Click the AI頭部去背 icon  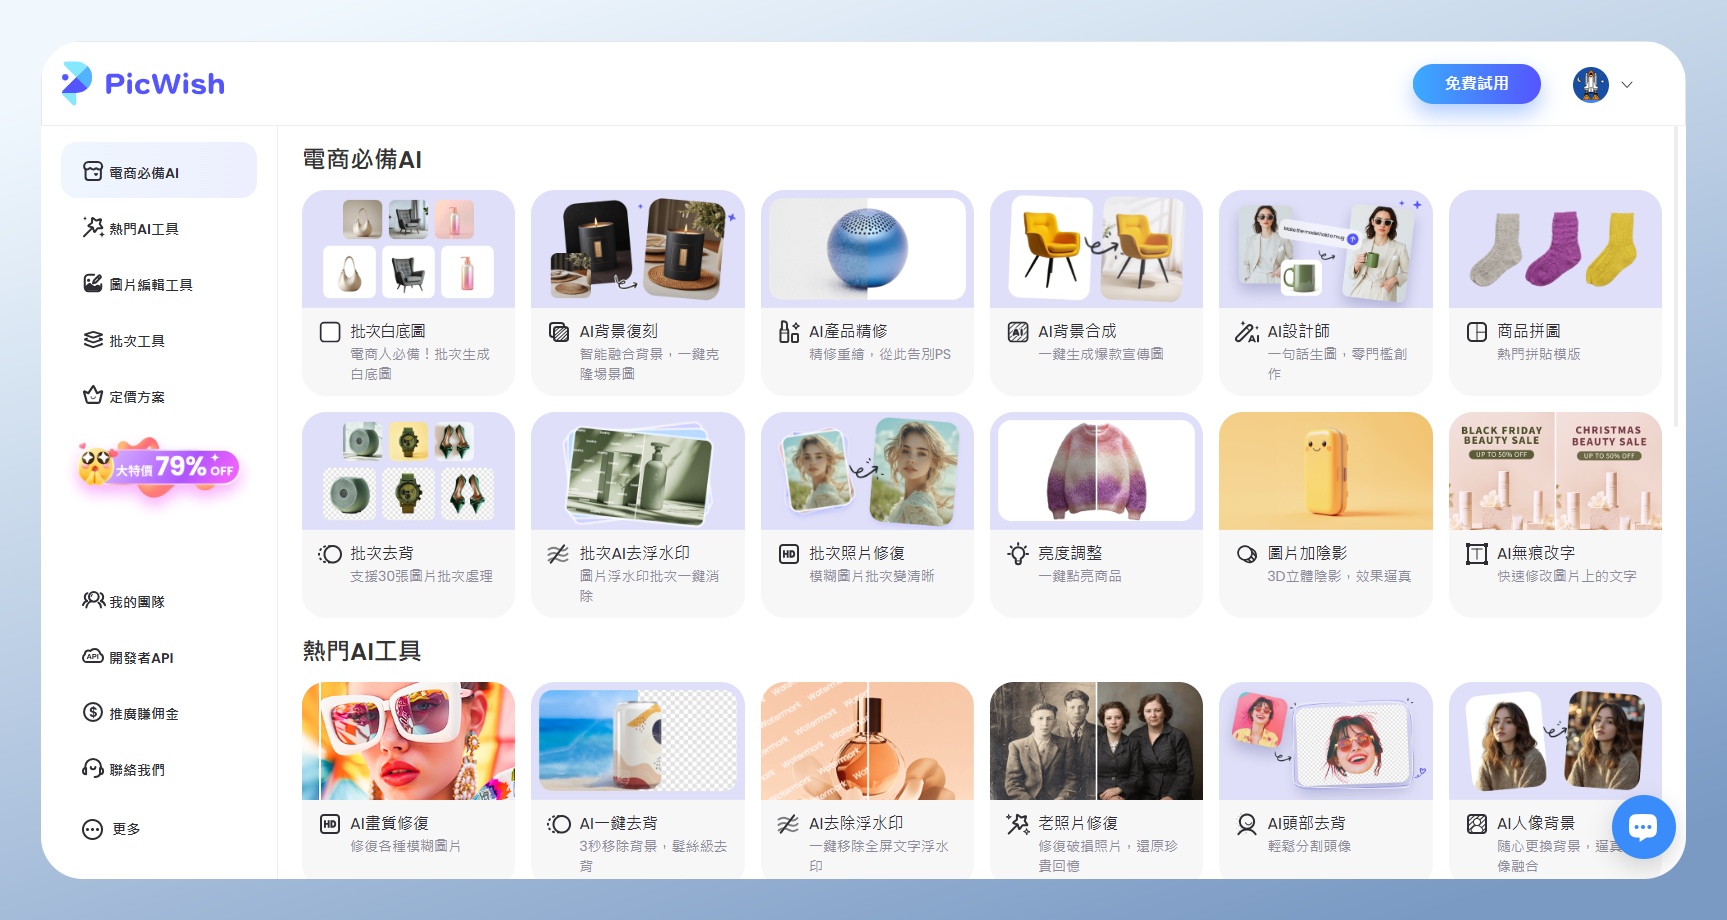pos(1246,824)
